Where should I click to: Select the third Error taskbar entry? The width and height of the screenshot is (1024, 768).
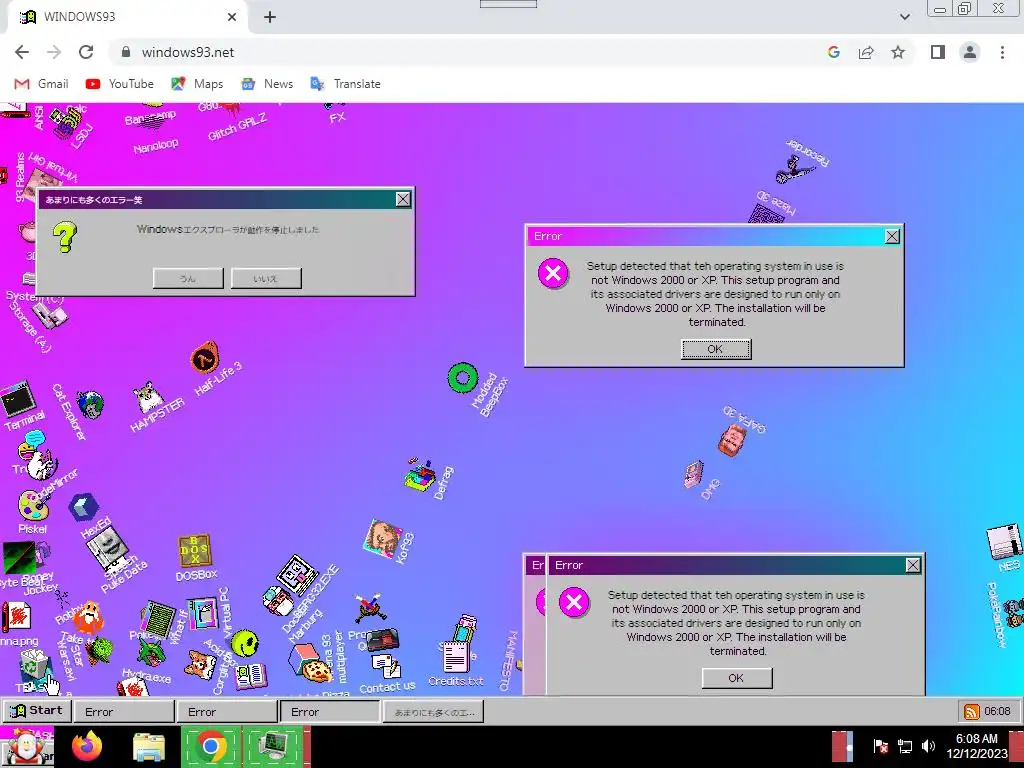(x=330, y=712)
